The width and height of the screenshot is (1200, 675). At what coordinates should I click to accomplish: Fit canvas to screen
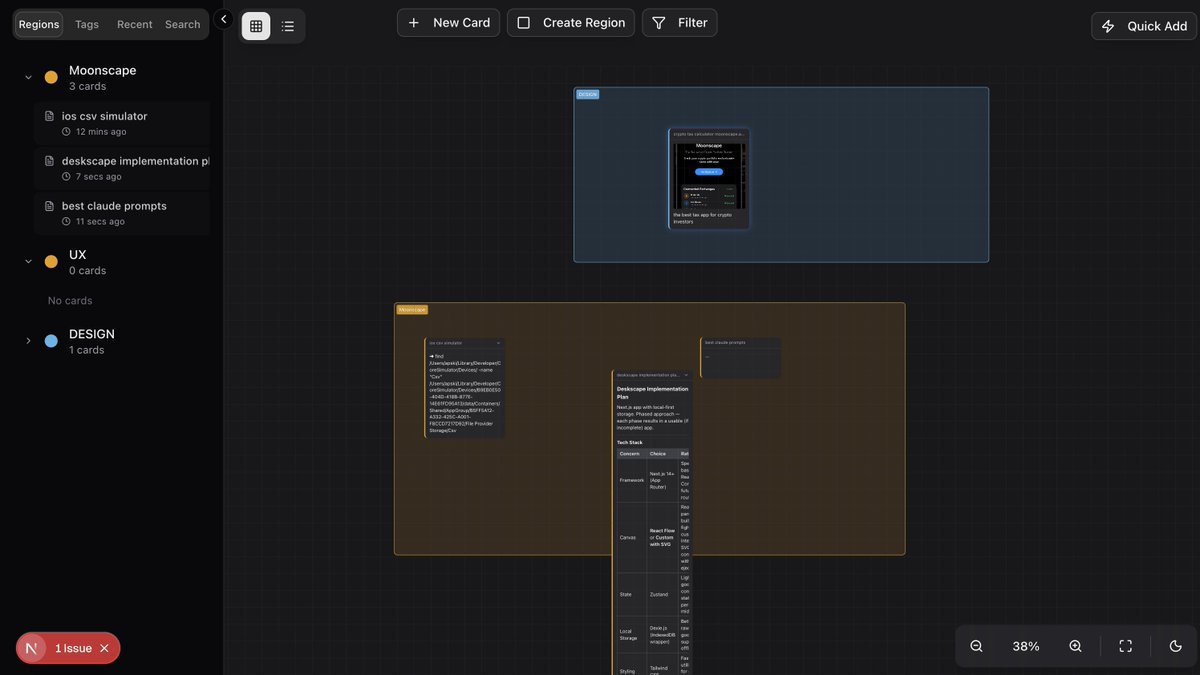pos(1126,646)
